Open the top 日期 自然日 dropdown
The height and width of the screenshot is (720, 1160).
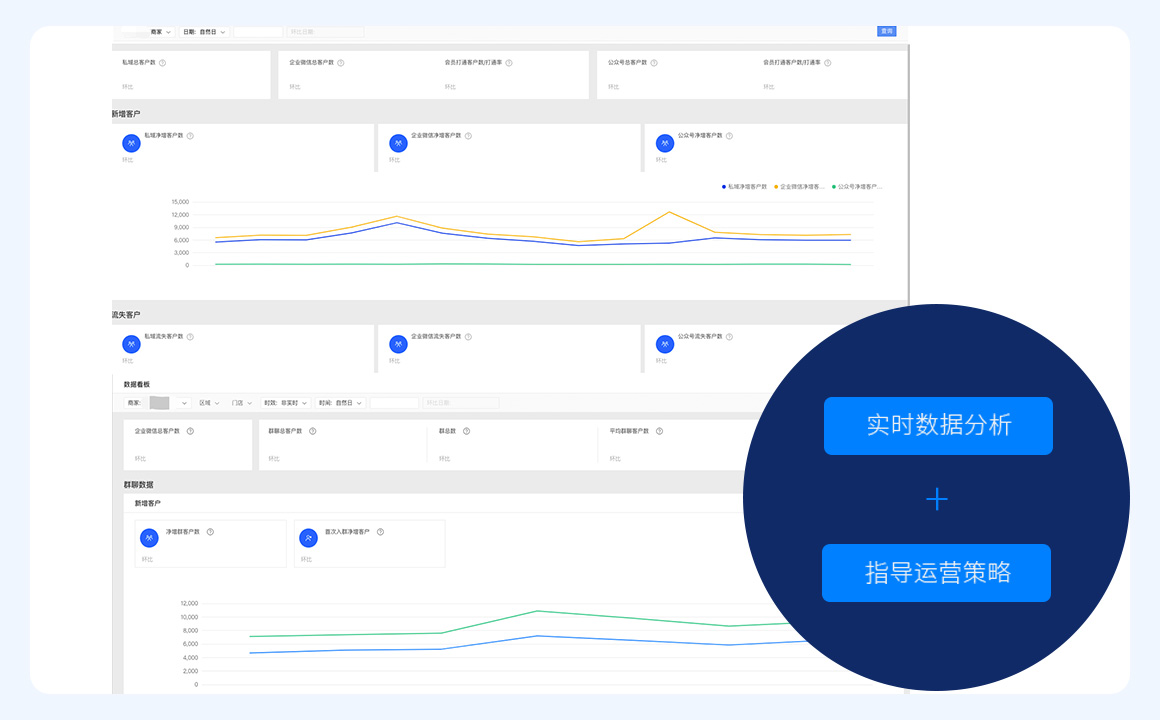205,32
